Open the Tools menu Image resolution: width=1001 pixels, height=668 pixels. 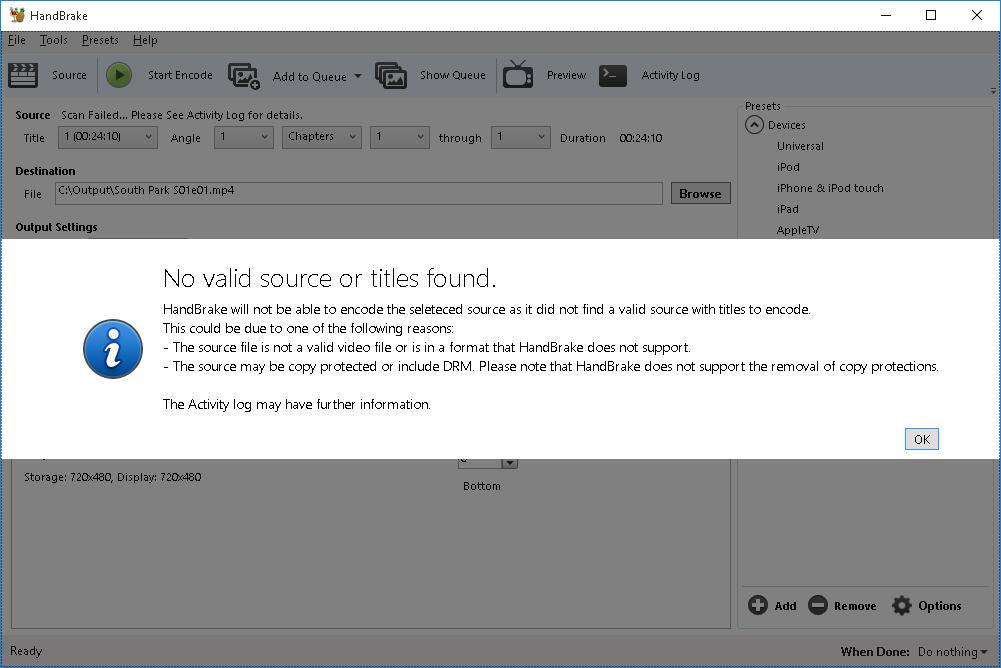54,40
